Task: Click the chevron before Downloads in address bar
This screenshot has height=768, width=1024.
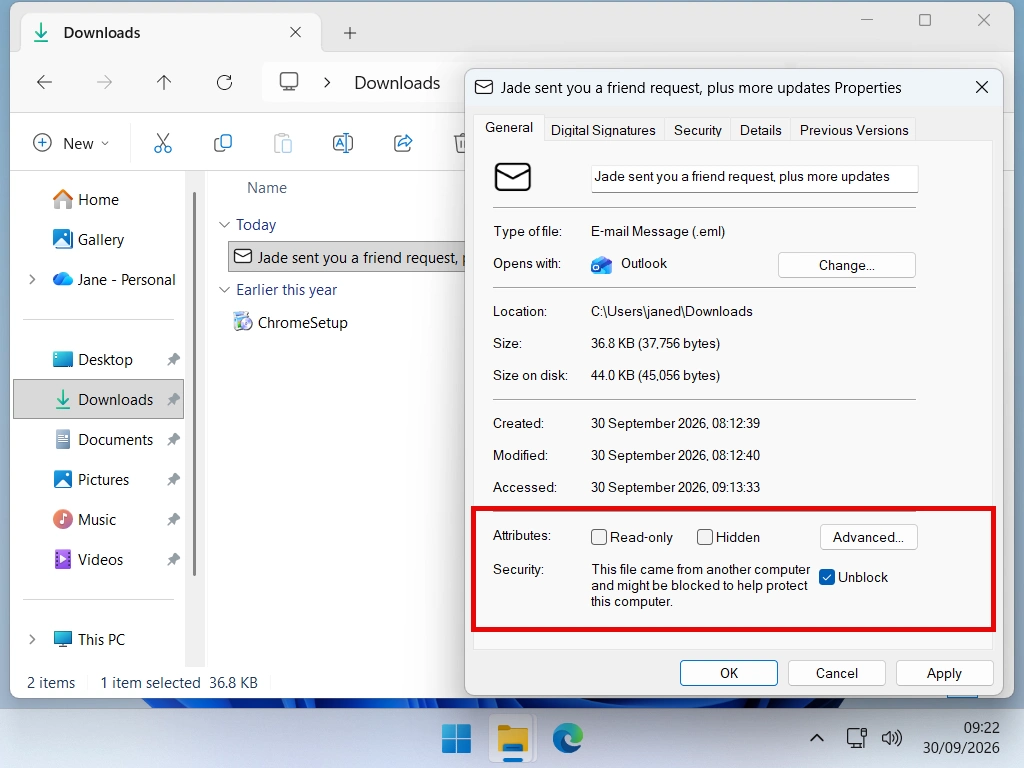Action: pos(327,83)
